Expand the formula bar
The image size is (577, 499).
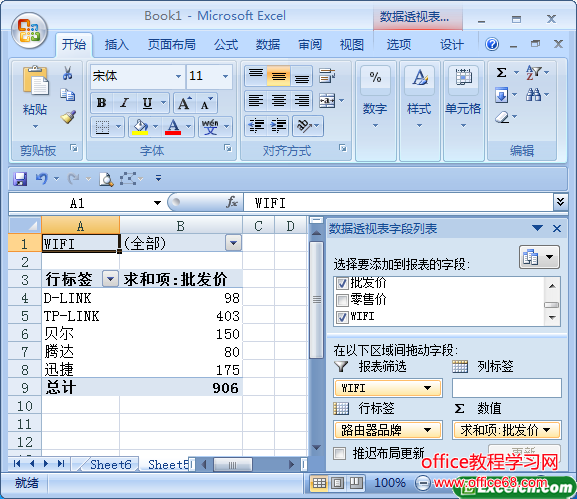(560, 202)
